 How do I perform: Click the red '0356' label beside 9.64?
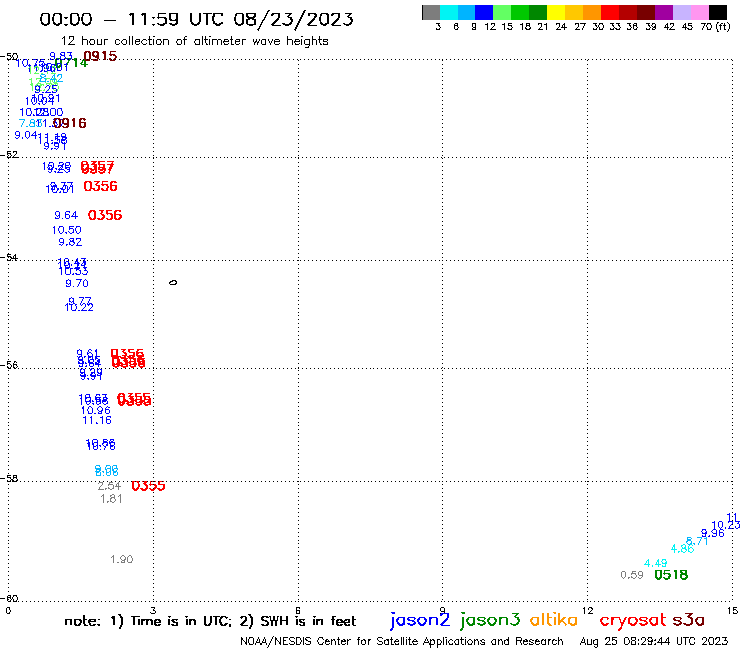pyautogui.click(x=105, y=215)
